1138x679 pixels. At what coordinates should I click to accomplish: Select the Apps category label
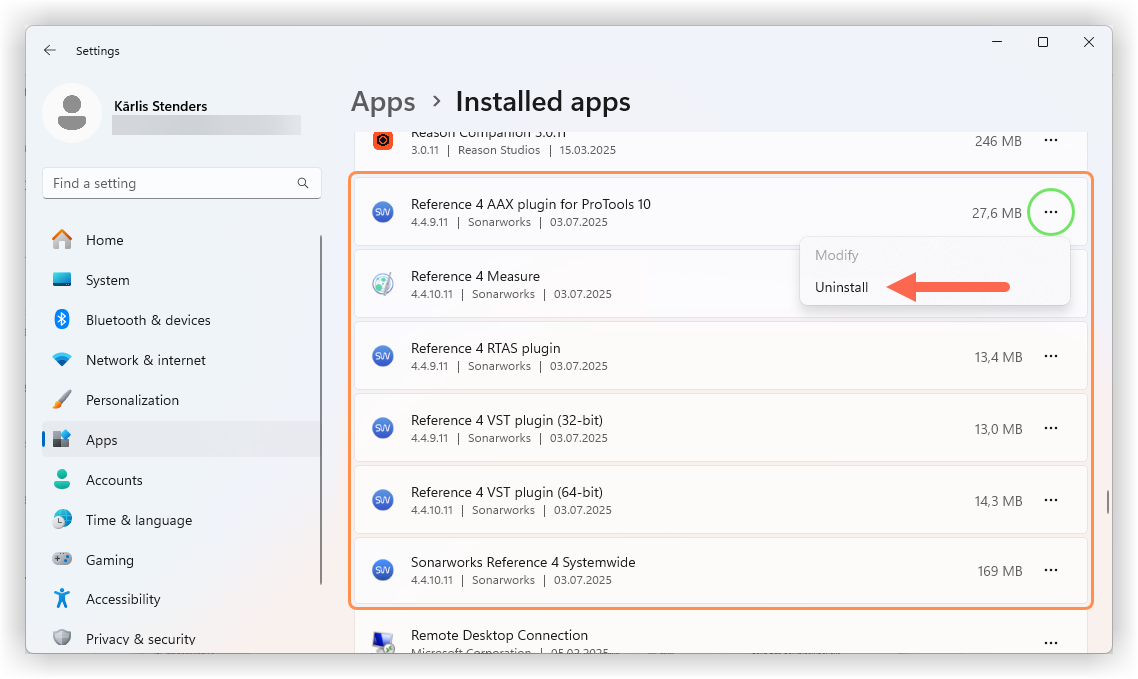click(x=102, y=440)
